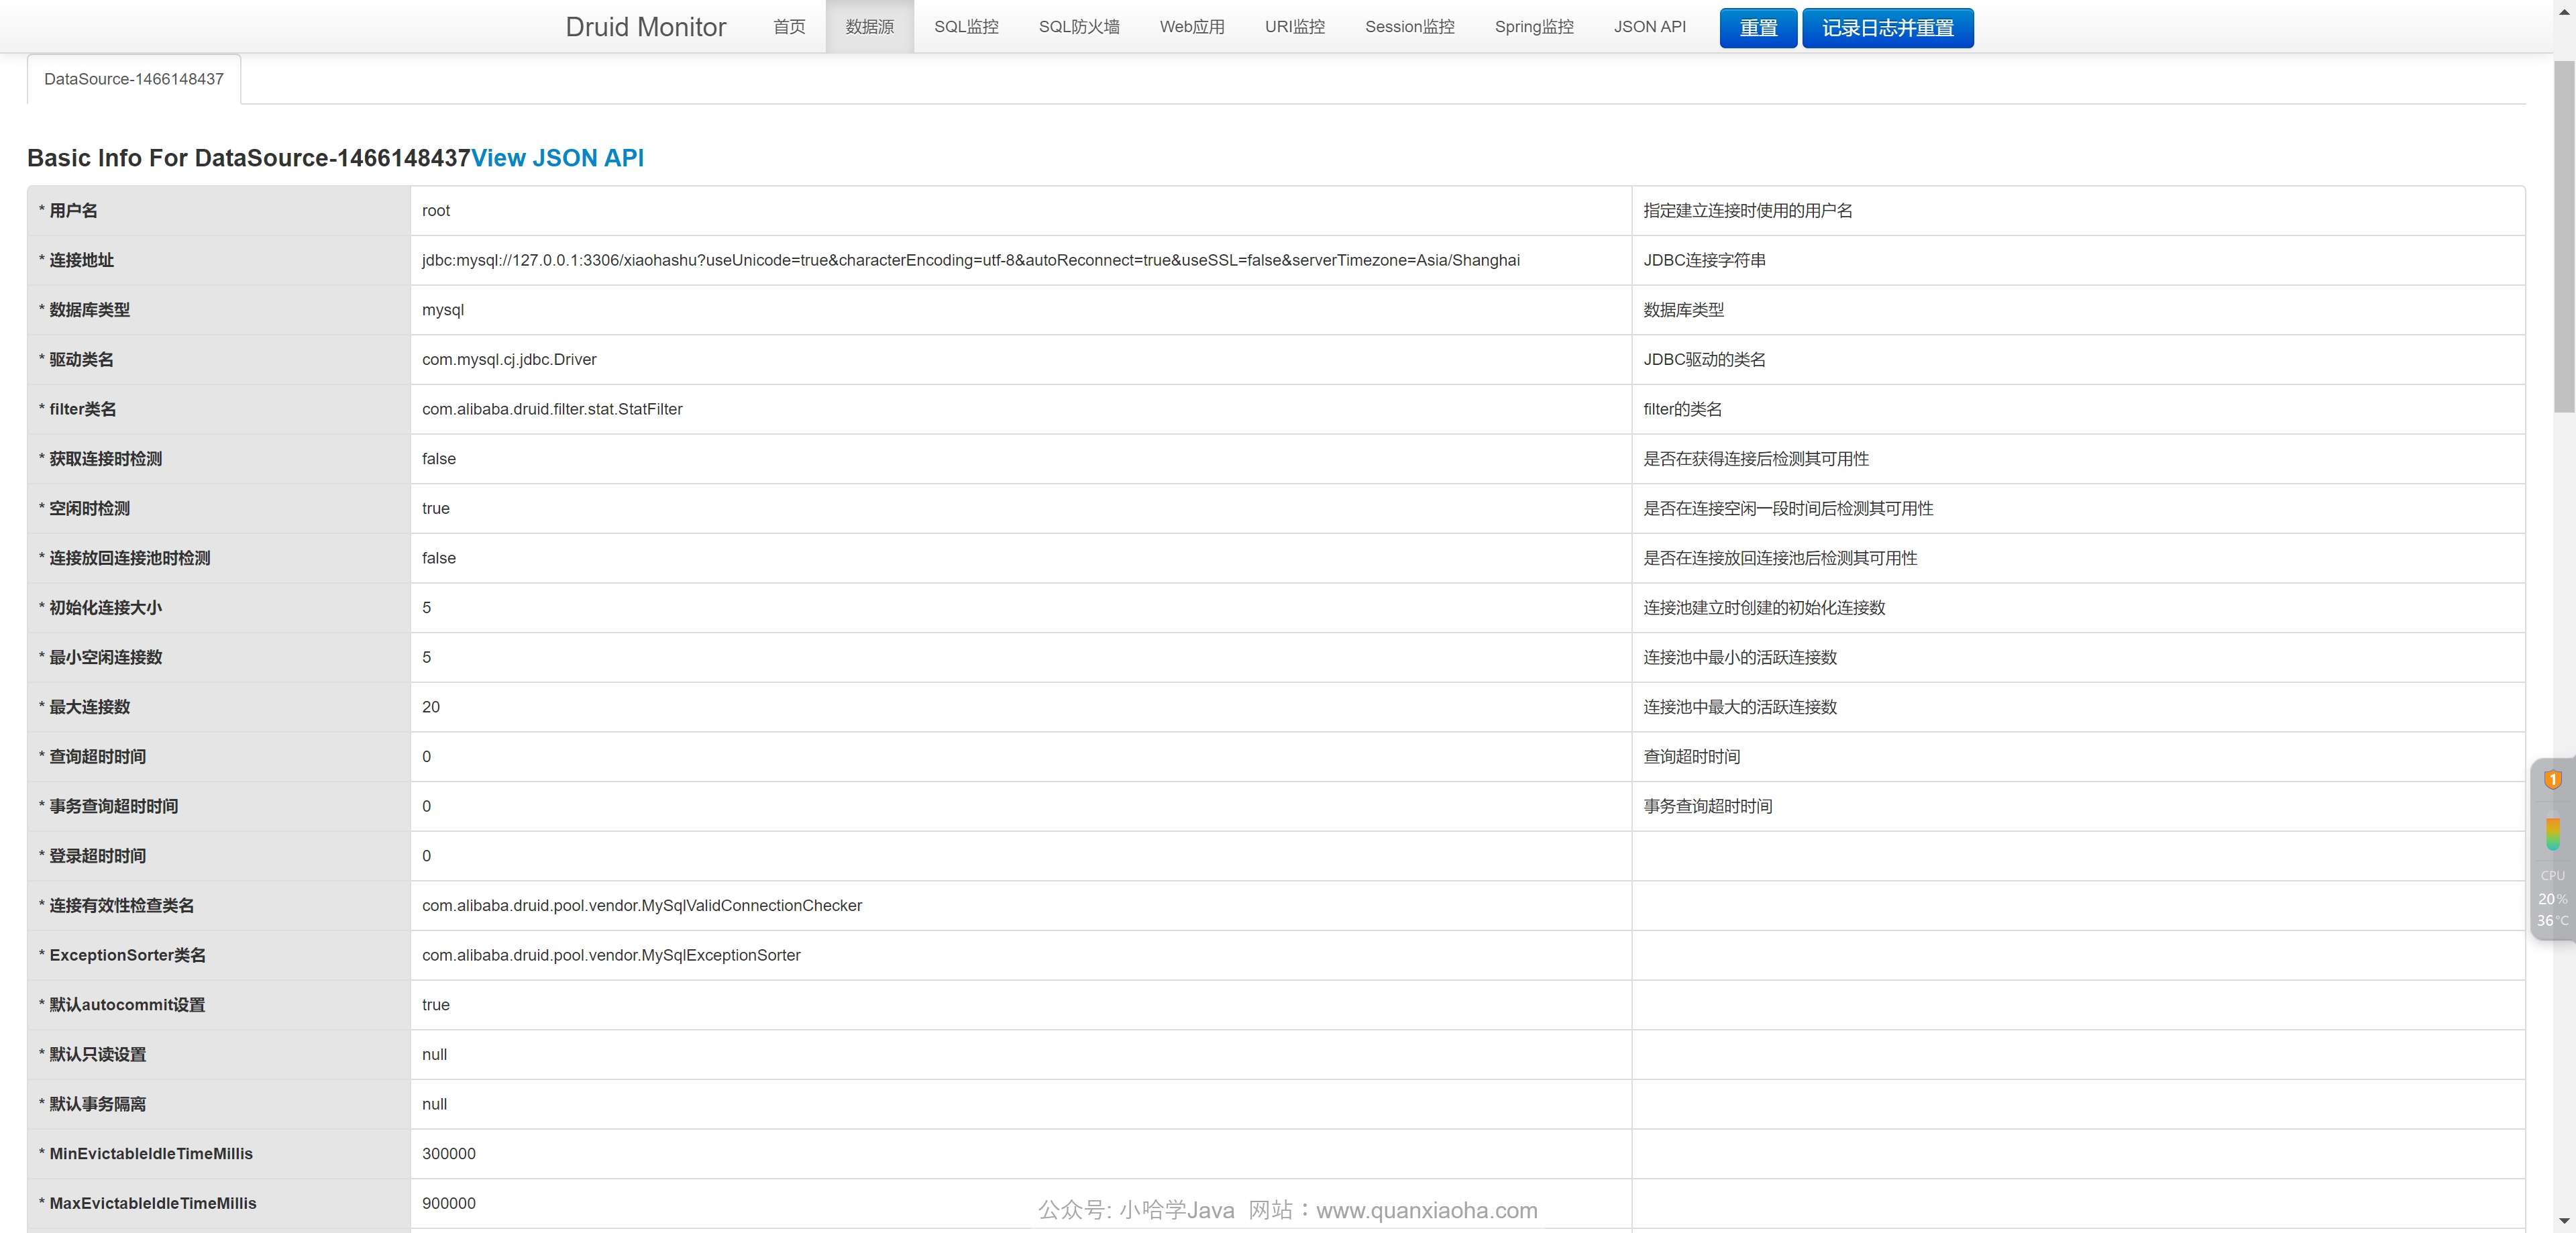The image size is (2576, 1233).
Task: Navigate to URI监控 page
Action: click(1294, 27)
